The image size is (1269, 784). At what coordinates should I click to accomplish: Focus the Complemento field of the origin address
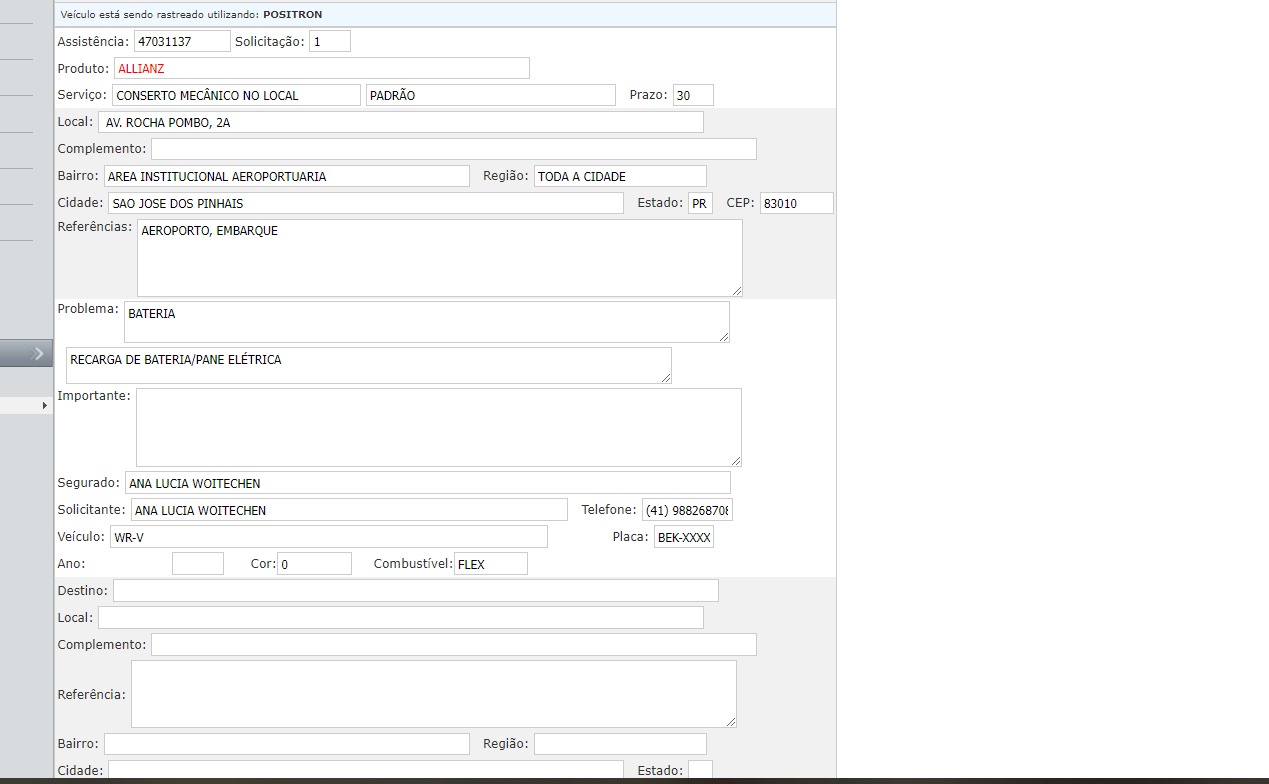tap(454, 149)
